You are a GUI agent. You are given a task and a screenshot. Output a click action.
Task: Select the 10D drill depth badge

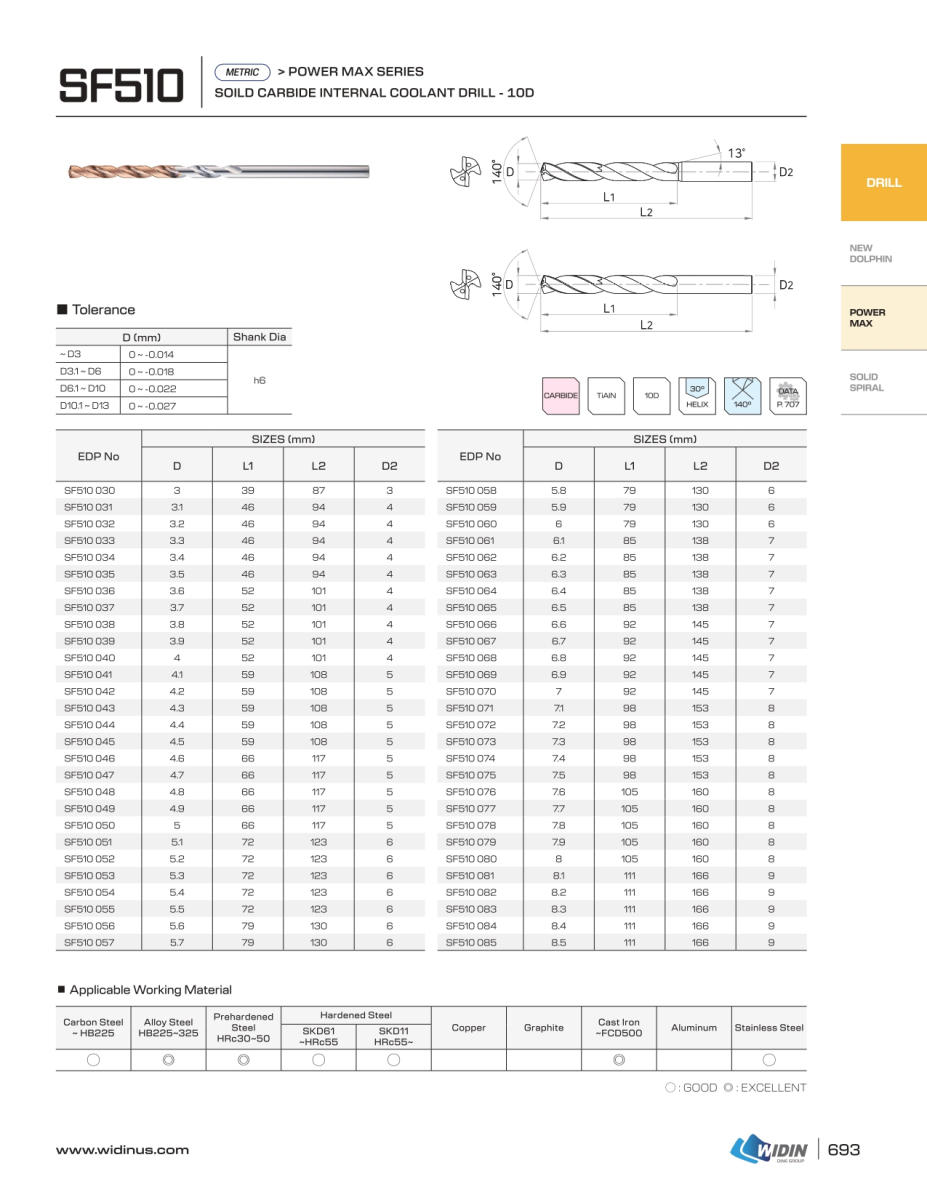[x=651, y=396]
